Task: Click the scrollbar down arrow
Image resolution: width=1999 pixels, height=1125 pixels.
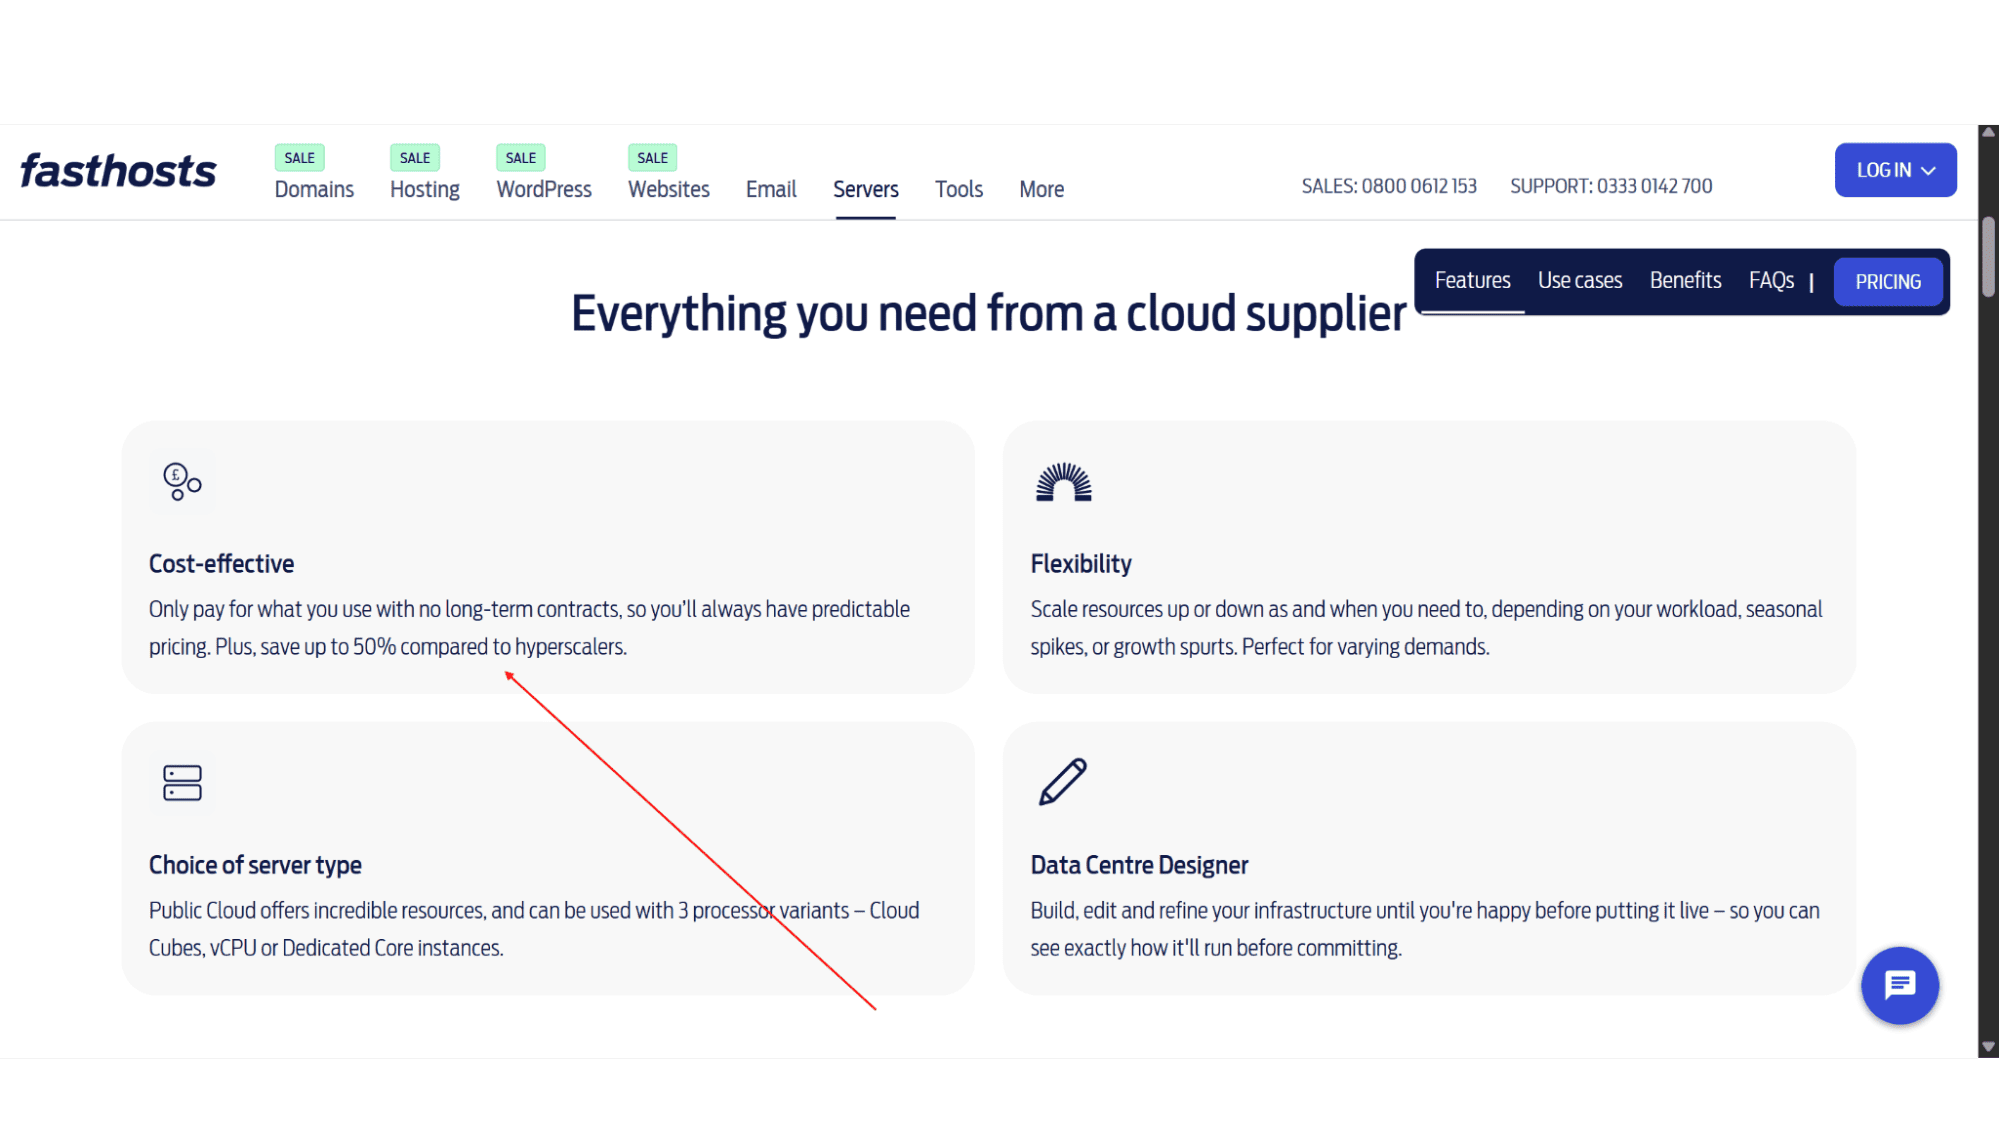Action: [x=1988, y=1047]
